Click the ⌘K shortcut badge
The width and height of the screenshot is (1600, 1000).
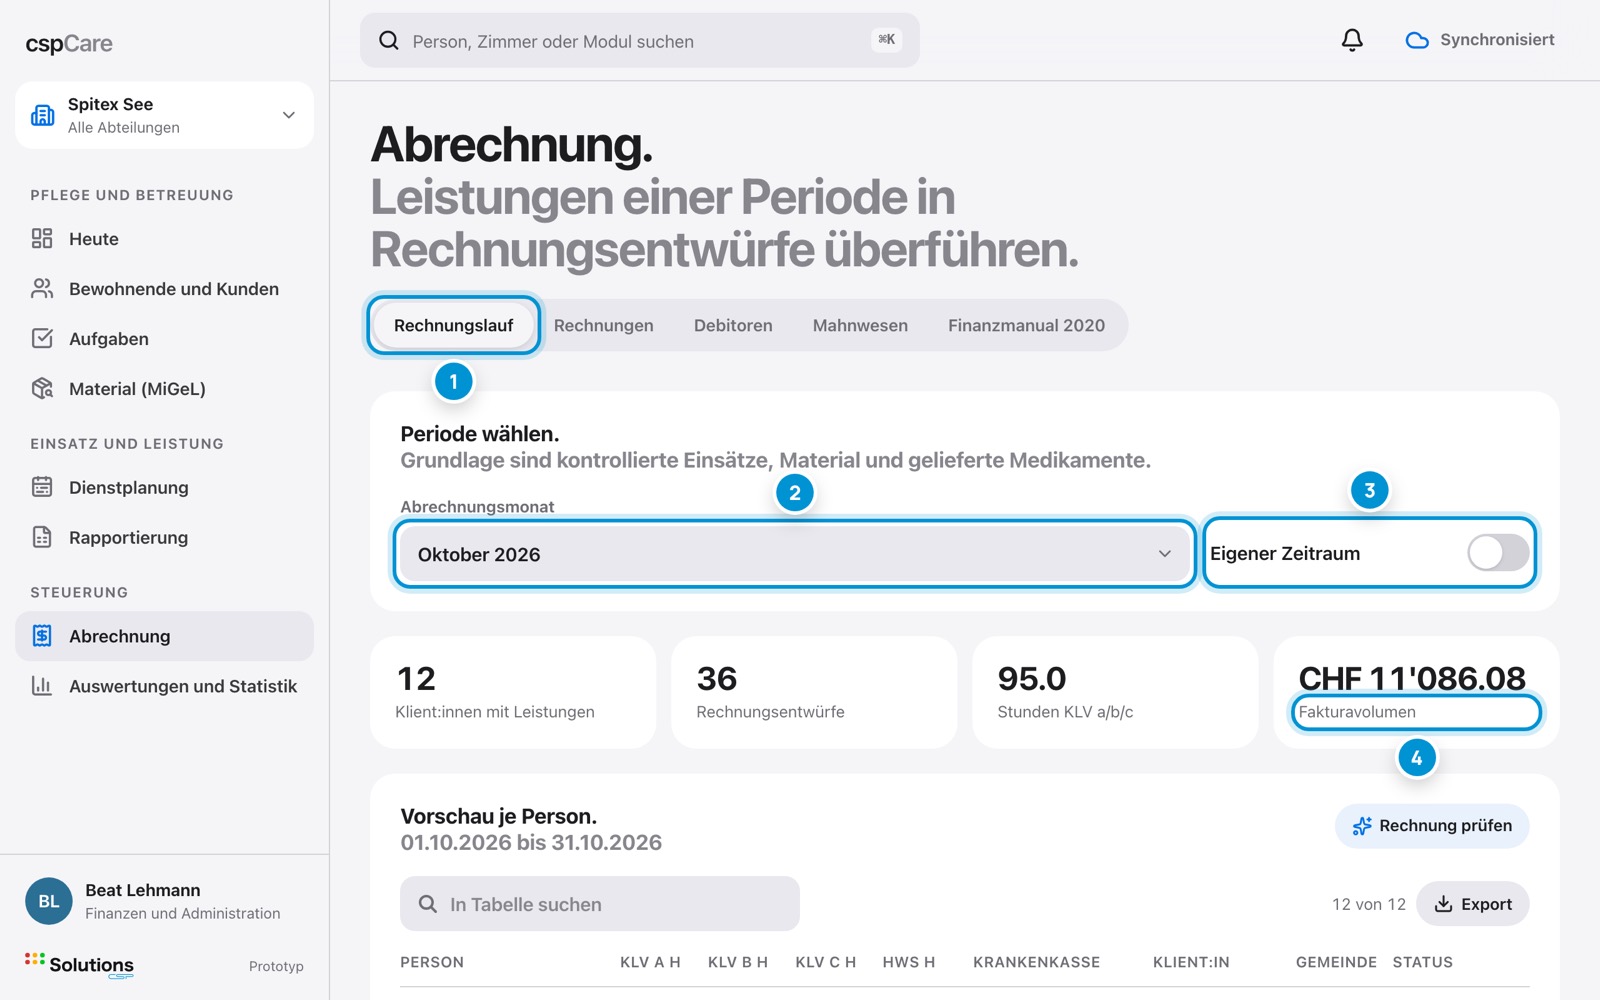[x=886, y=40]
